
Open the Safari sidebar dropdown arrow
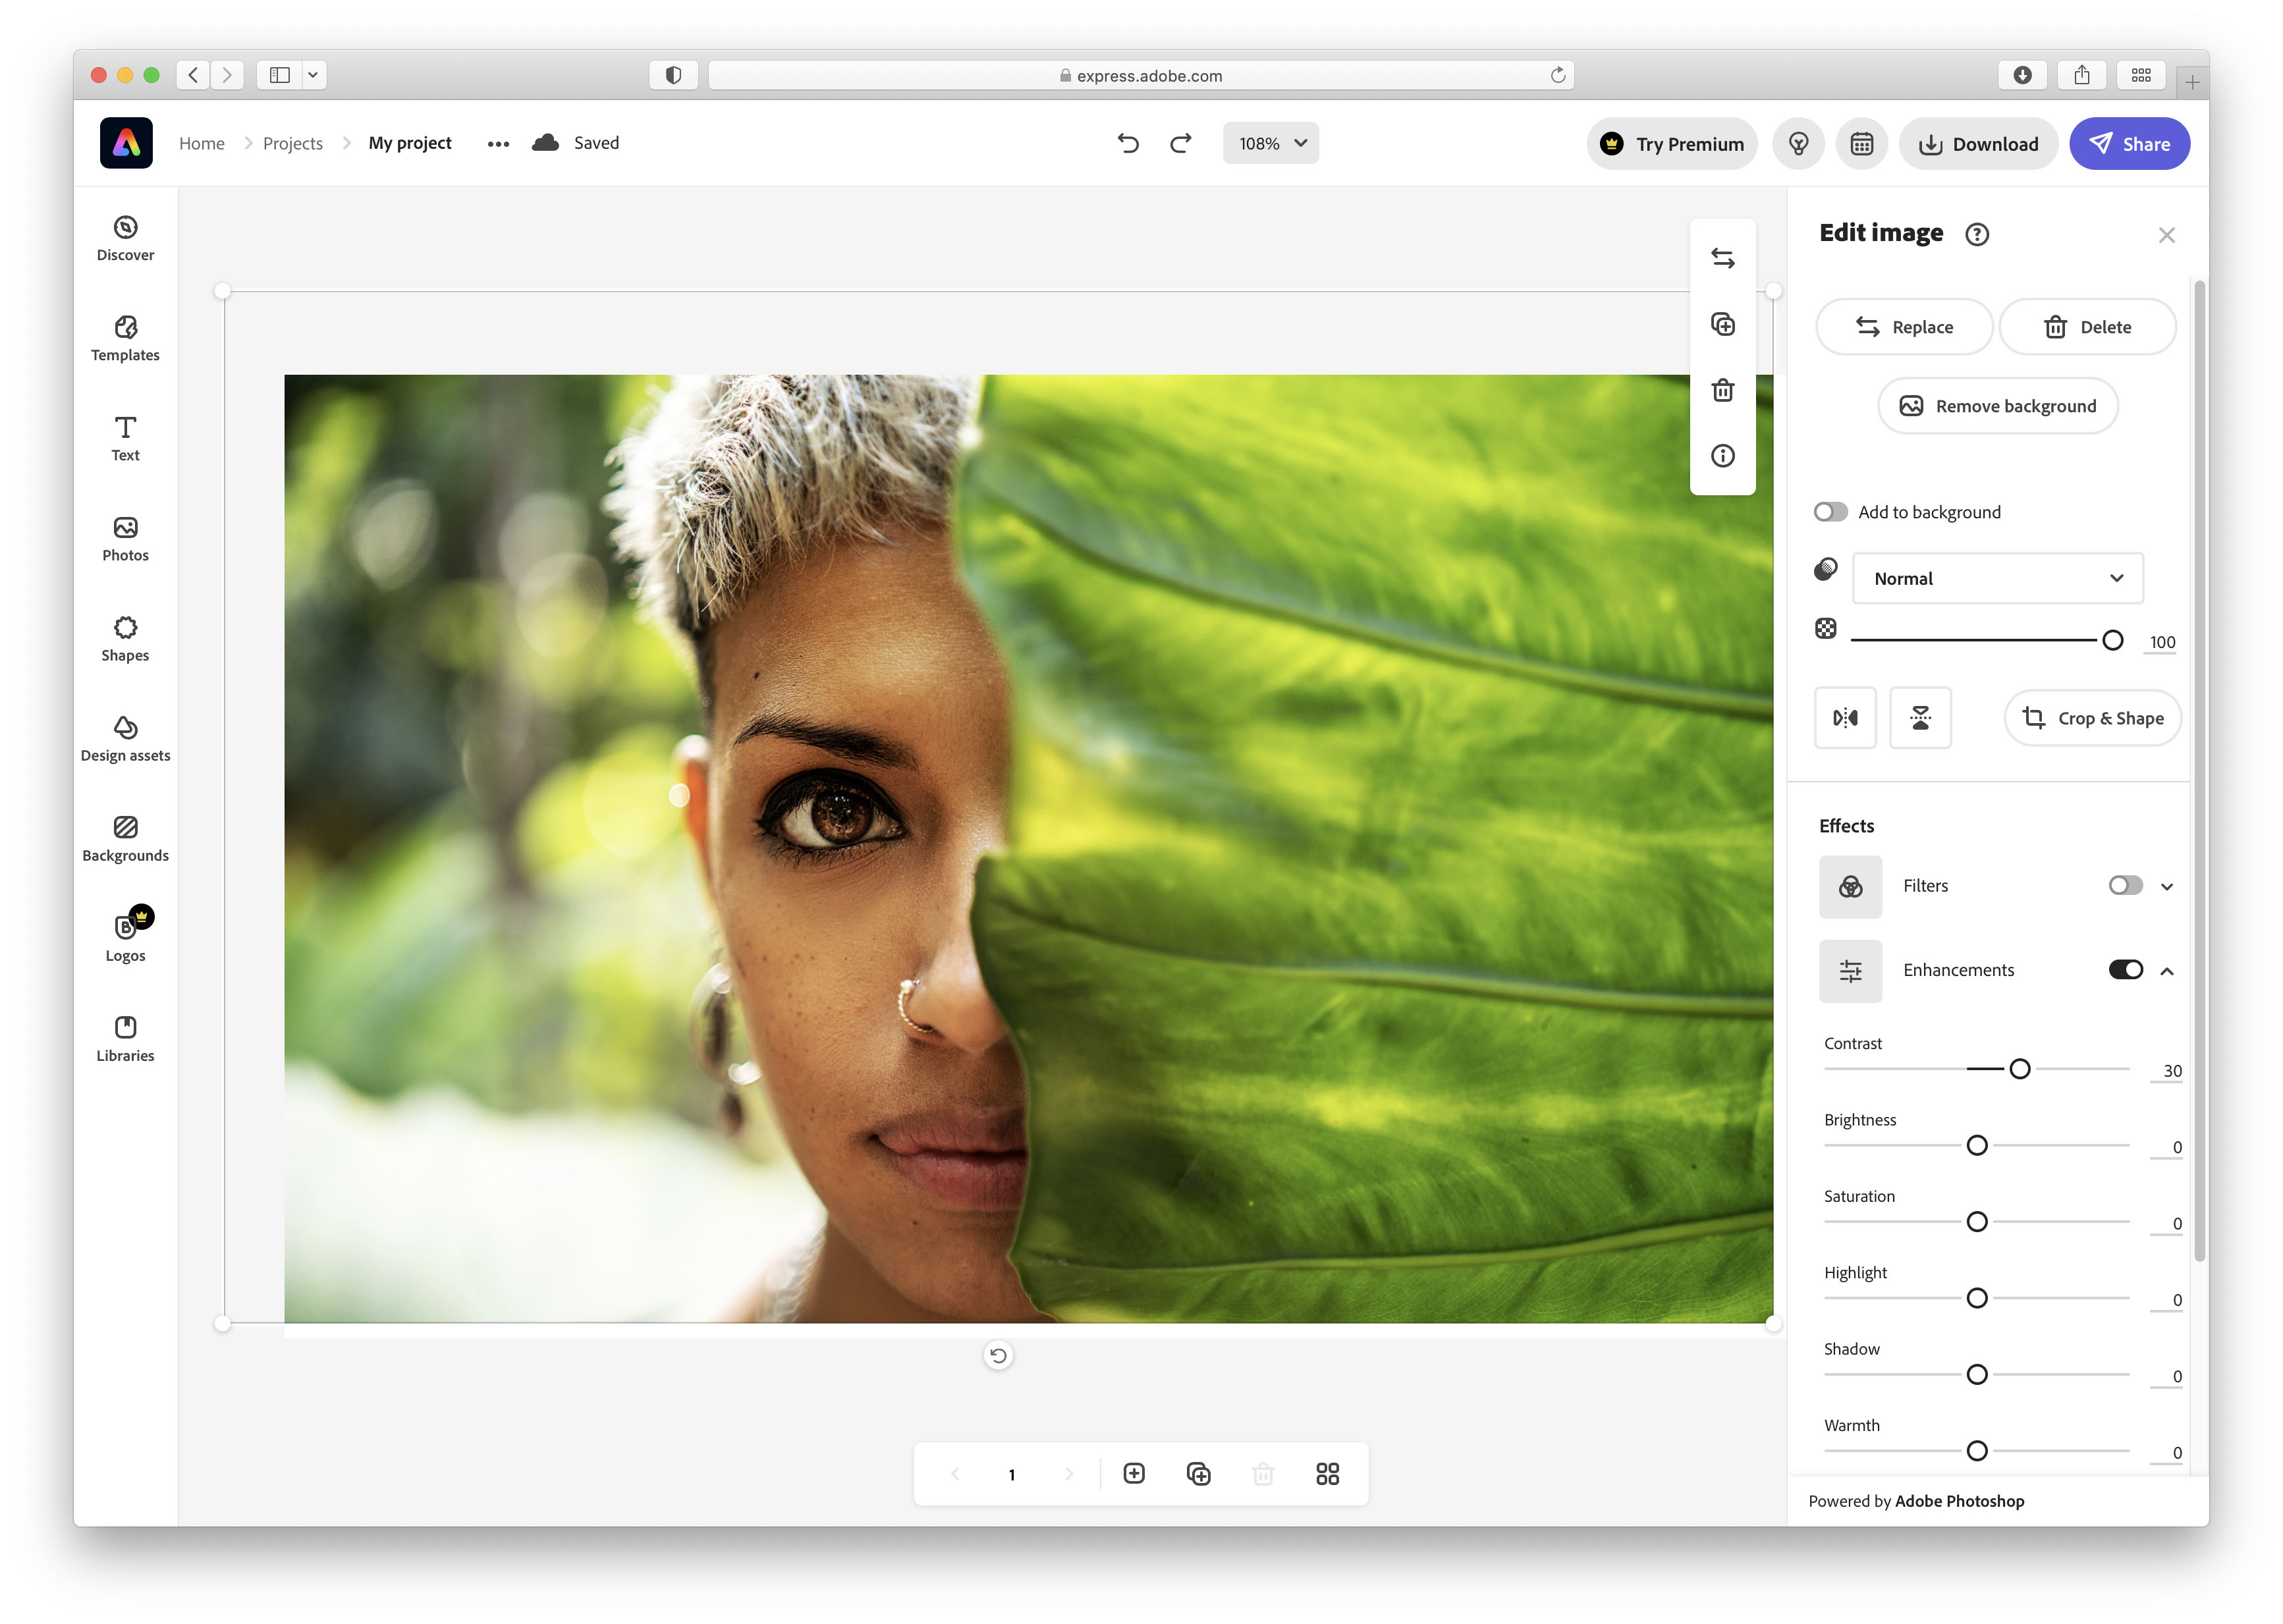coord(313,75)
